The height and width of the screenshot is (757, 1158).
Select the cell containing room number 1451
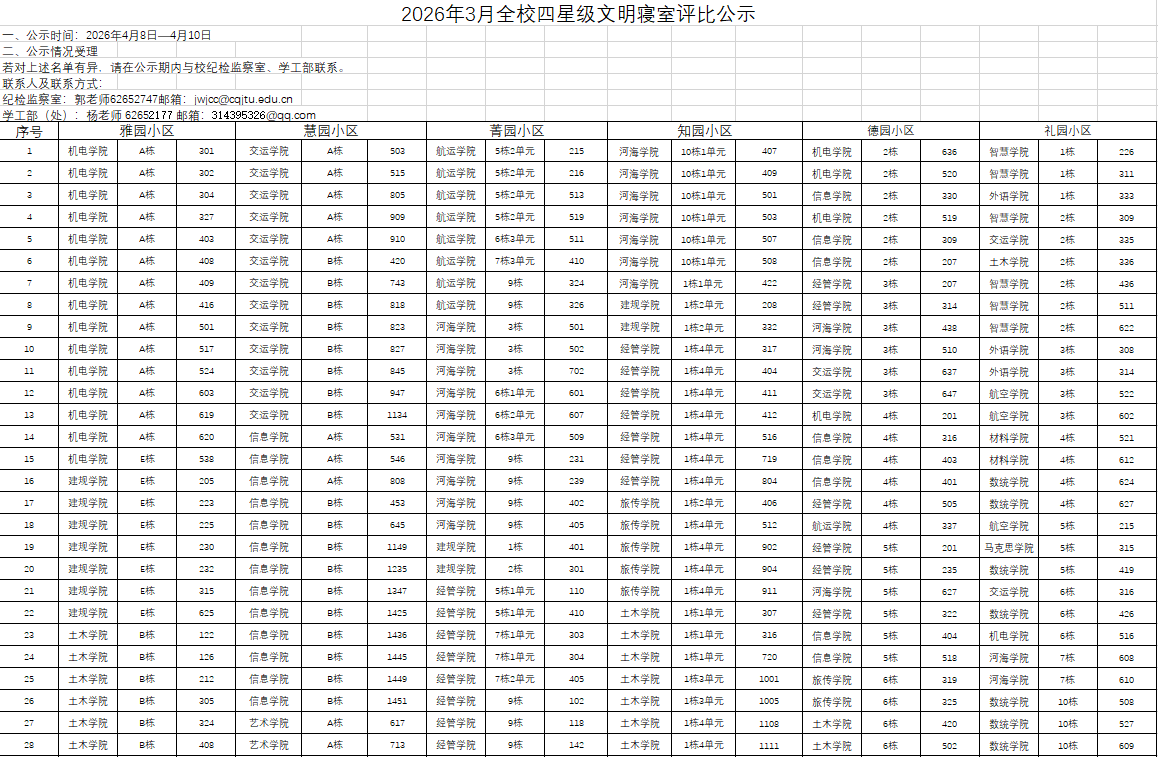[x=397, y=701]
